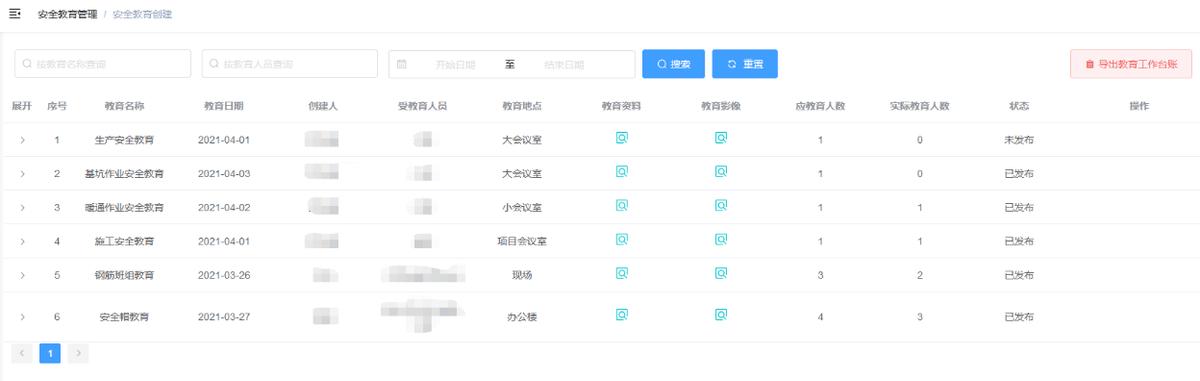View education materials icon for 施工安全教育
Screen dimensions: 1200x381
pos(621,240)
